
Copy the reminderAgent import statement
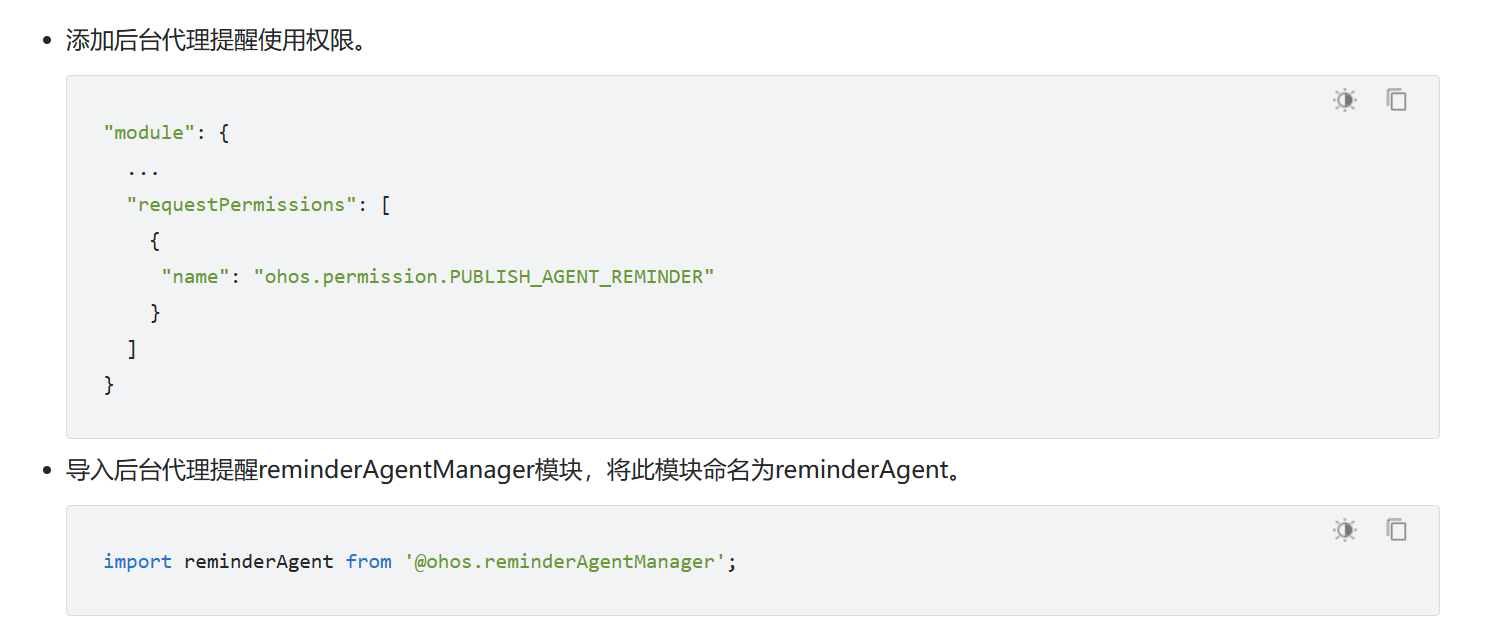pyautogui.click(x=1396, y=530)
